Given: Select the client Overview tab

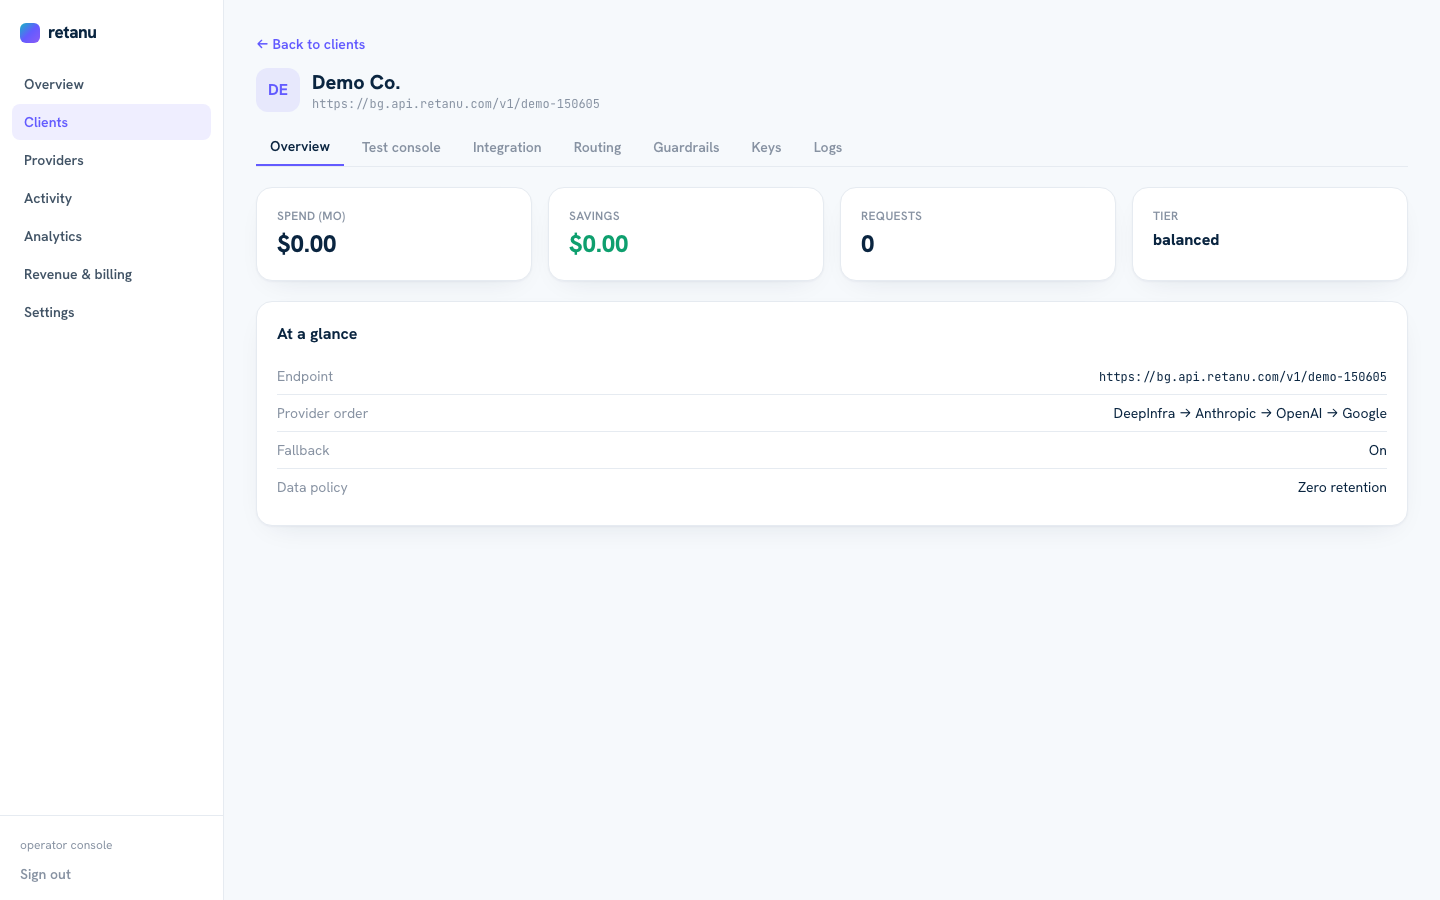Looking at the screenshot, I should (x=300, y=147).
